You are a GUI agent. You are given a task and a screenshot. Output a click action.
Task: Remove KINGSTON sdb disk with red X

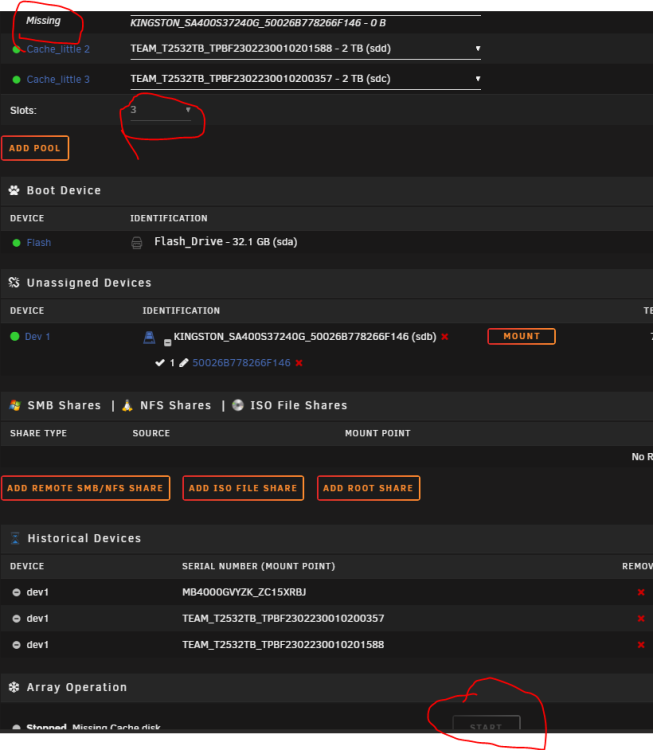pyautogui.click(x=444, y=337)
